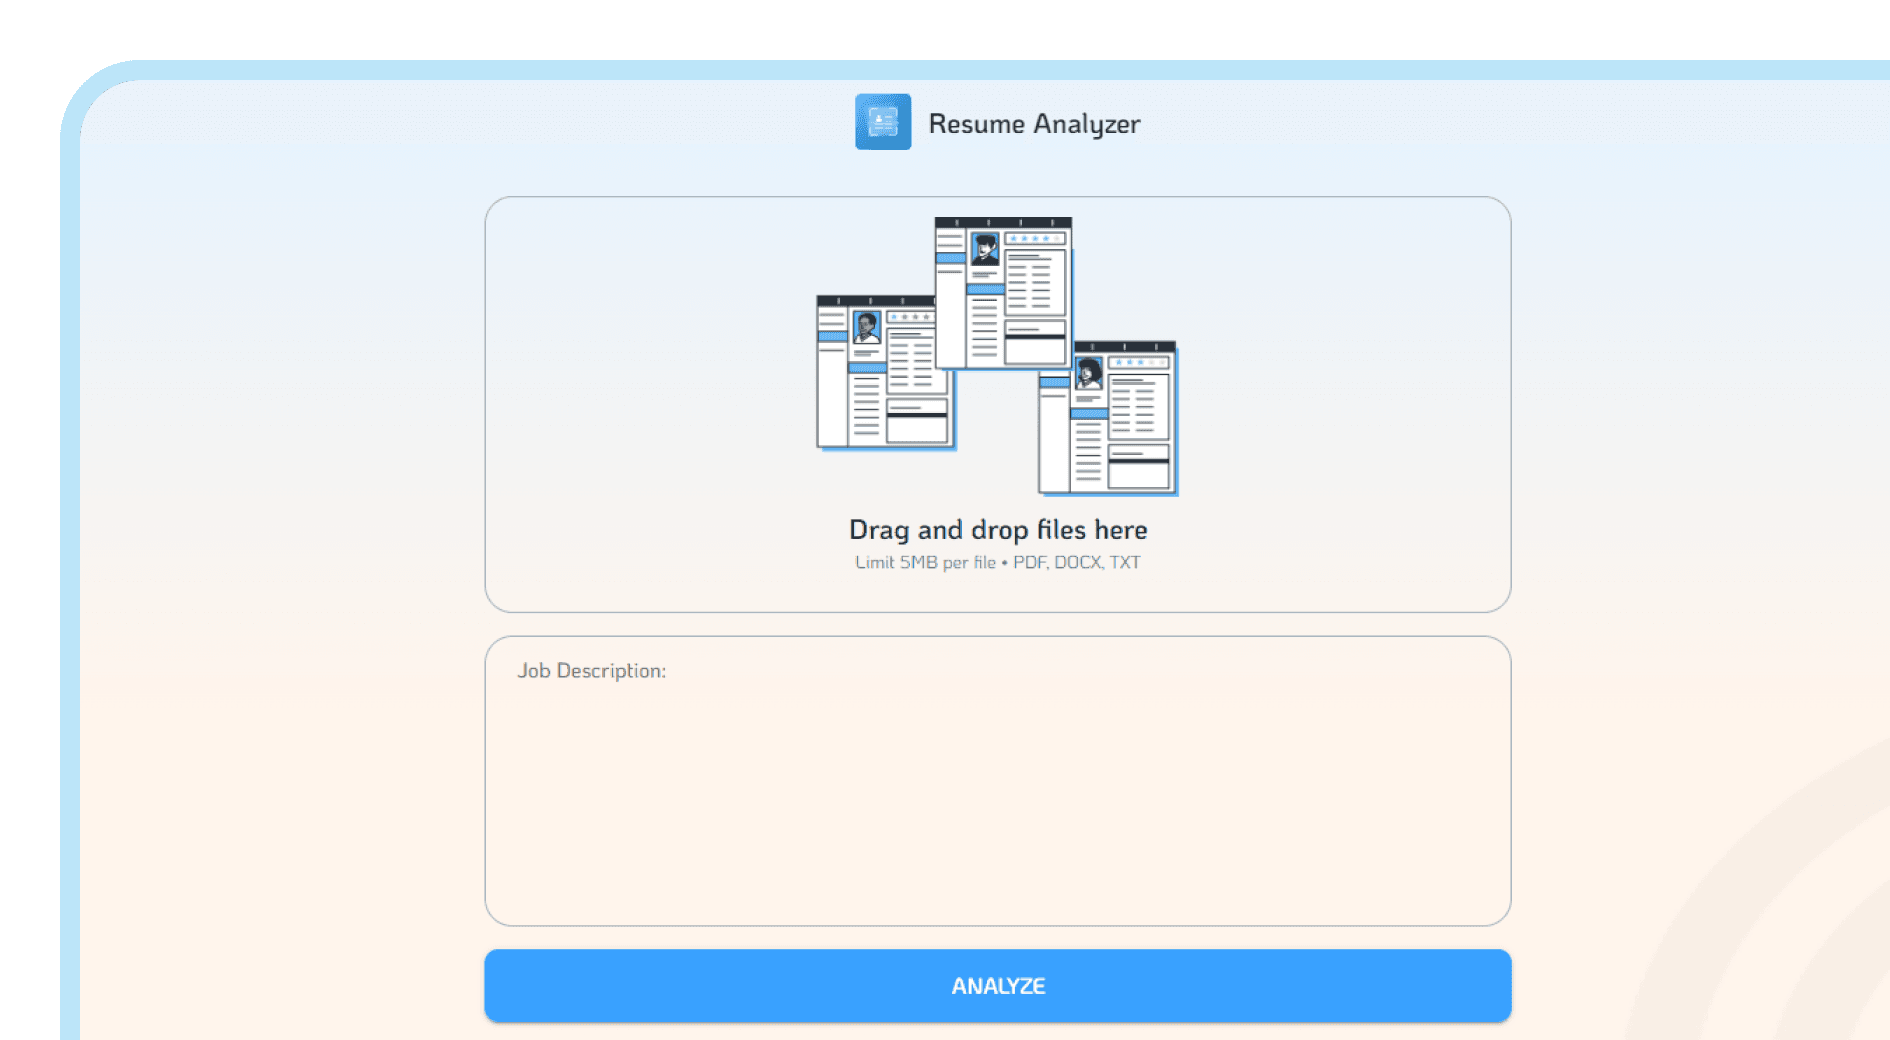Click the profile photo on the center resume card
Screen dimensions: 1890x1040
(985, 250)
